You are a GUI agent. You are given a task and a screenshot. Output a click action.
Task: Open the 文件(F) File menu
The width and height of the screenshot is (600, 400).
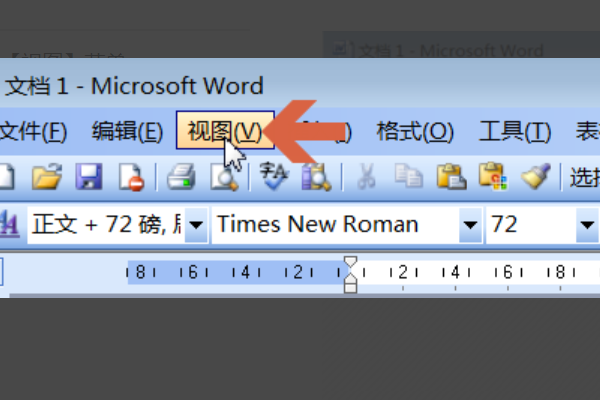pyautogui.click(x=33, y=131)
